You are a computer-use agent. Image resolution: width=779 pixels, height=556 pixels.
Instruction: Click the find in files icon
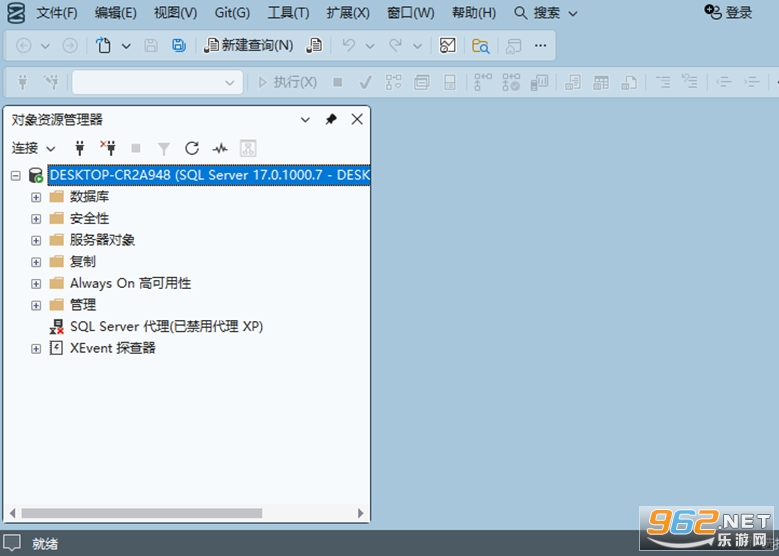pos(480,46)
